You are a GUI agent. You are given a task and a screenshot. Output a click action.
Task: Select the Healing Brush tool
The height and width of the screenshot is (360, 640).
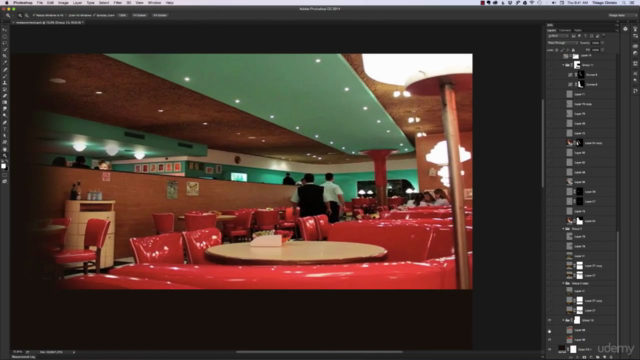point(5,69)
